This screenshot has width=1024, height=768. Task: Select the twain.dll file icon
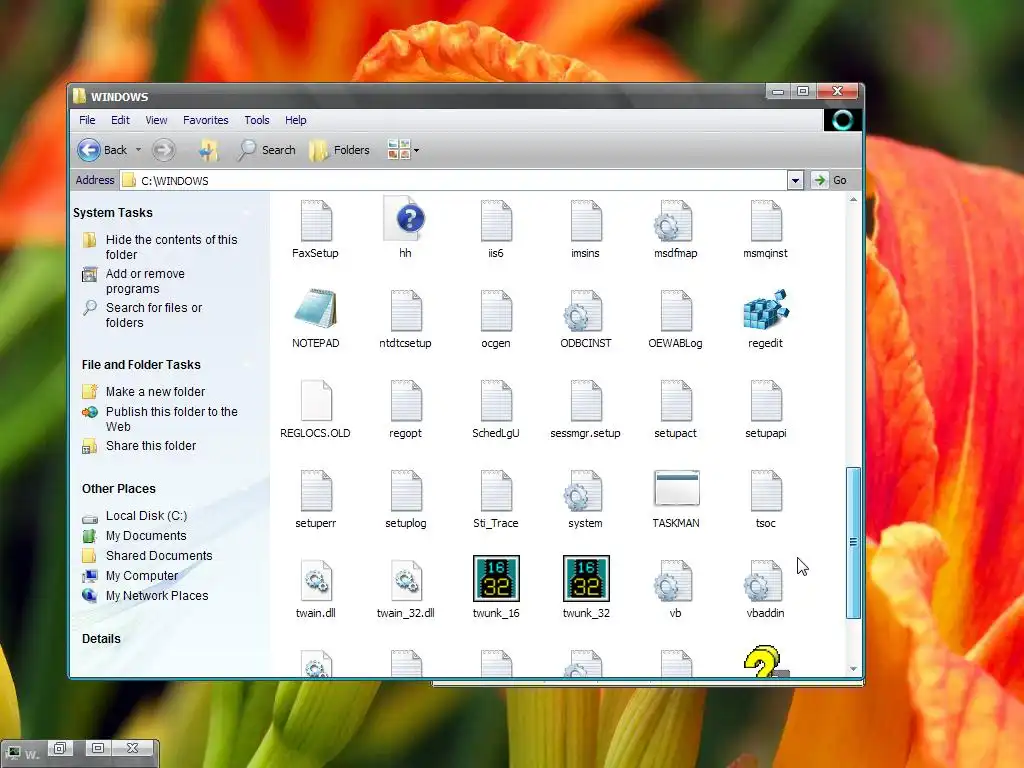[x=316, y=581]
